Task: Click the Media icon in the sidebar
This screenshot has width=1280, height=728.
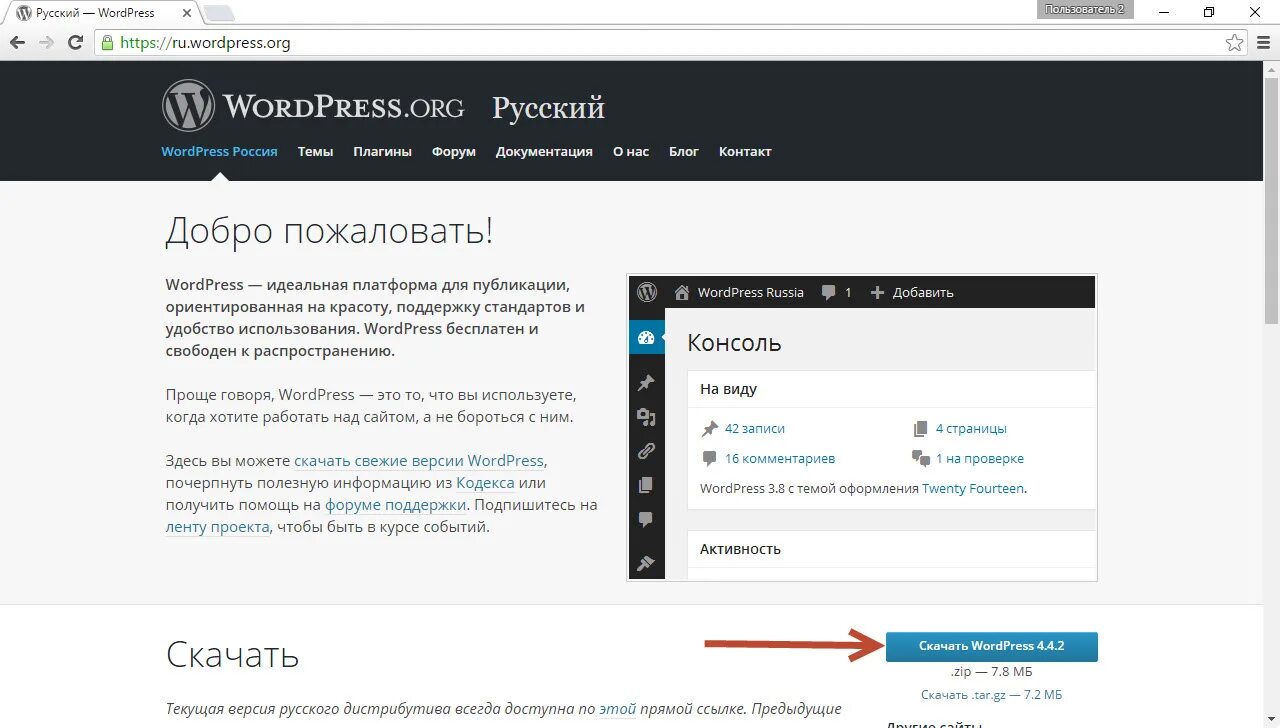Action: 646,417
